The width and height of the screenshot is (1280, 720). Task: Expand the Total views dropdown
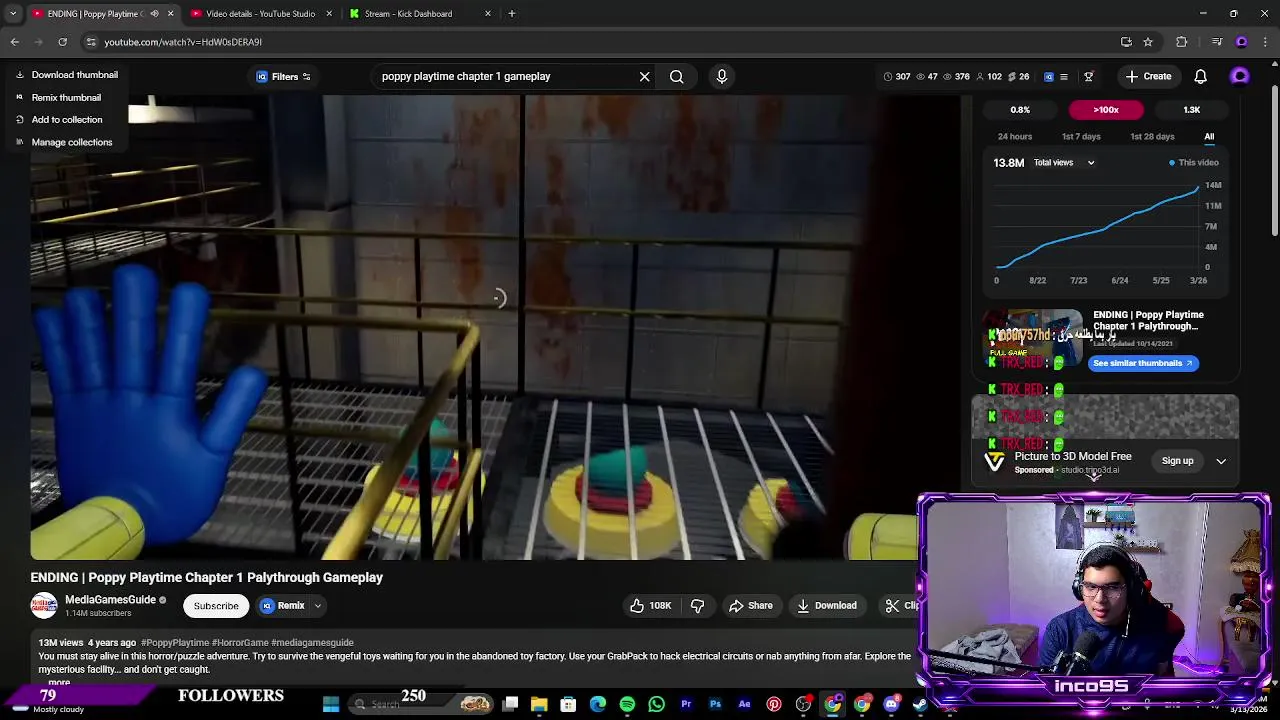(1064, 163)
